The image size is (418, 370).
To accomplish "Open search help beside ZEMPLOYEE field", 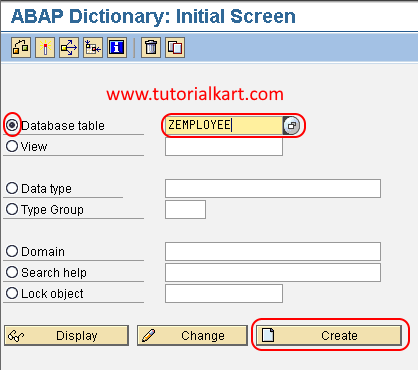I will tap(291, 126).
